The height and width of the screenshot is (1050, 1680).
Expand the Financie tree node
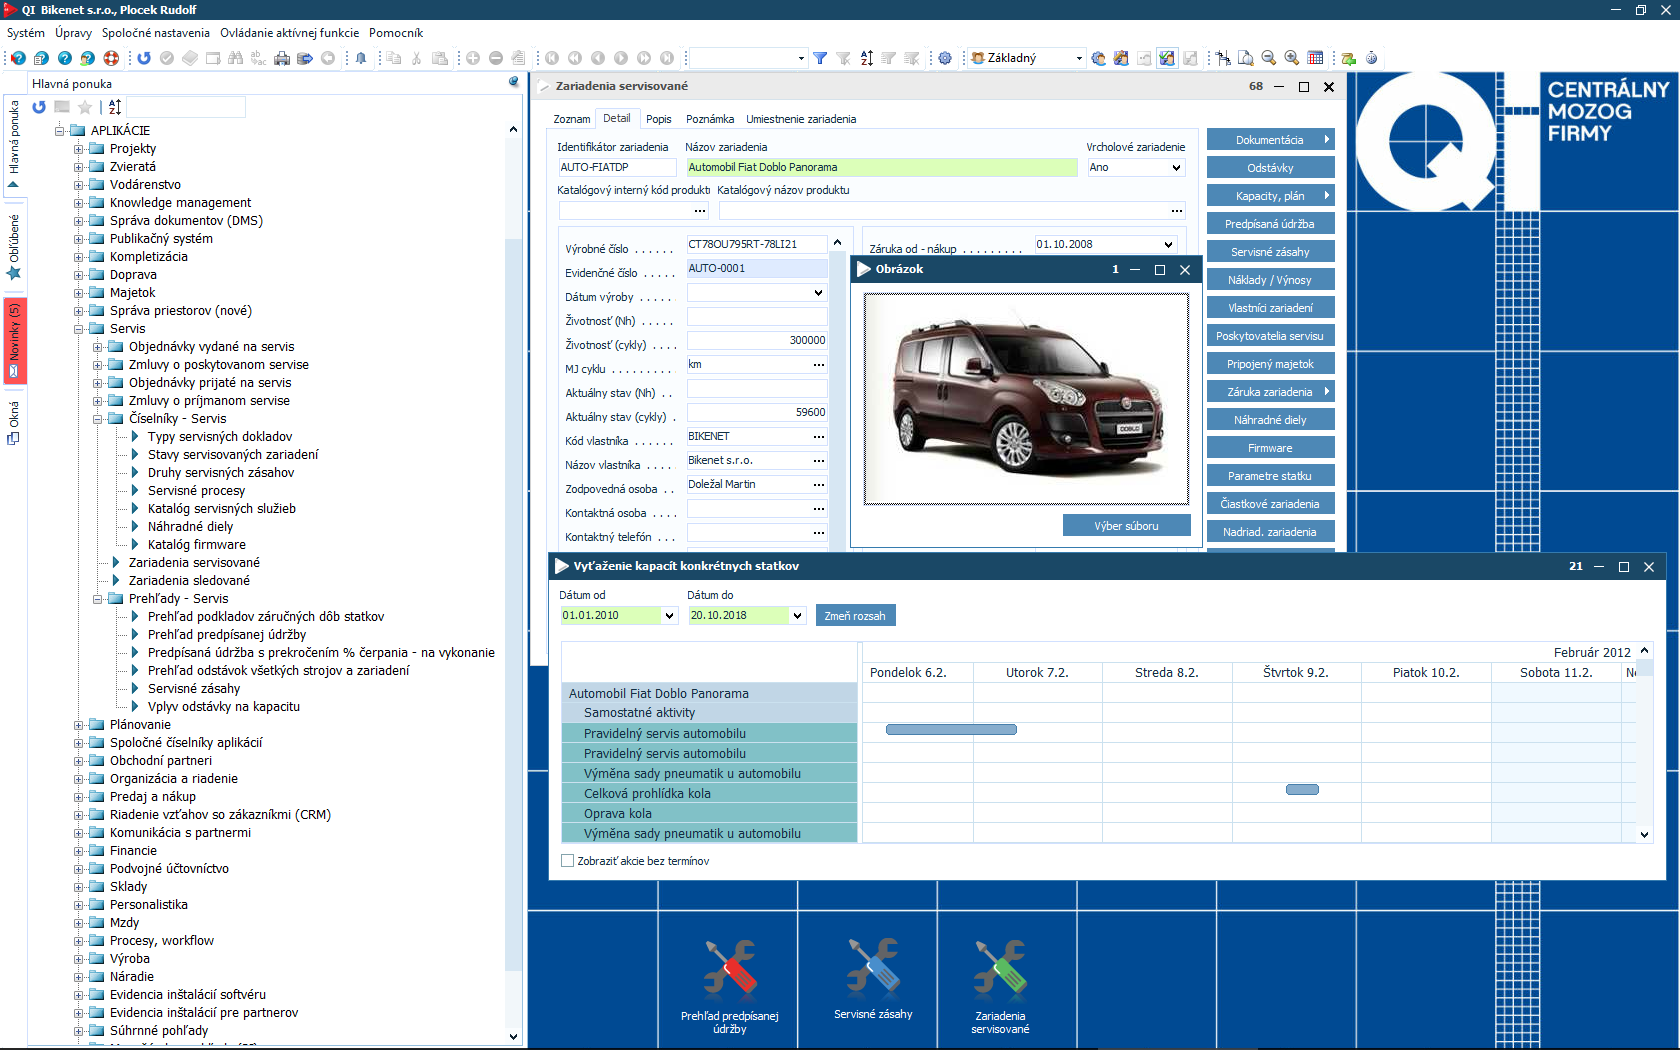coord(79,851)
